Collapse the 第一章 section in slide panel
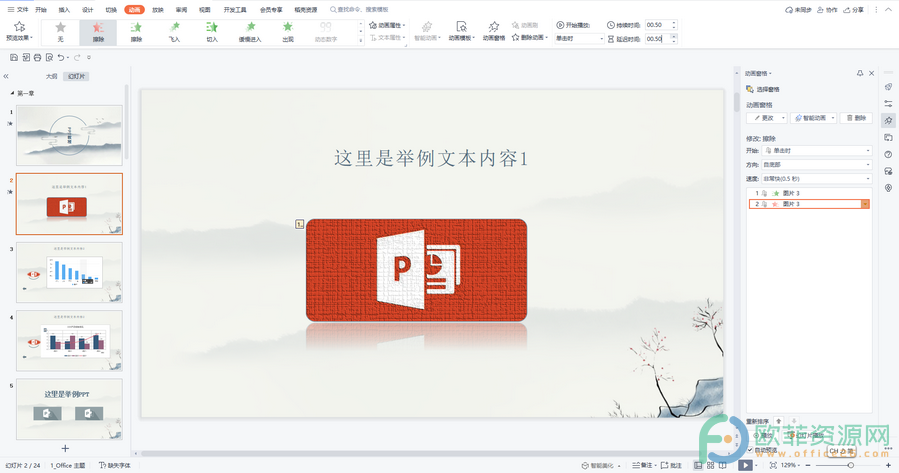 12,93
